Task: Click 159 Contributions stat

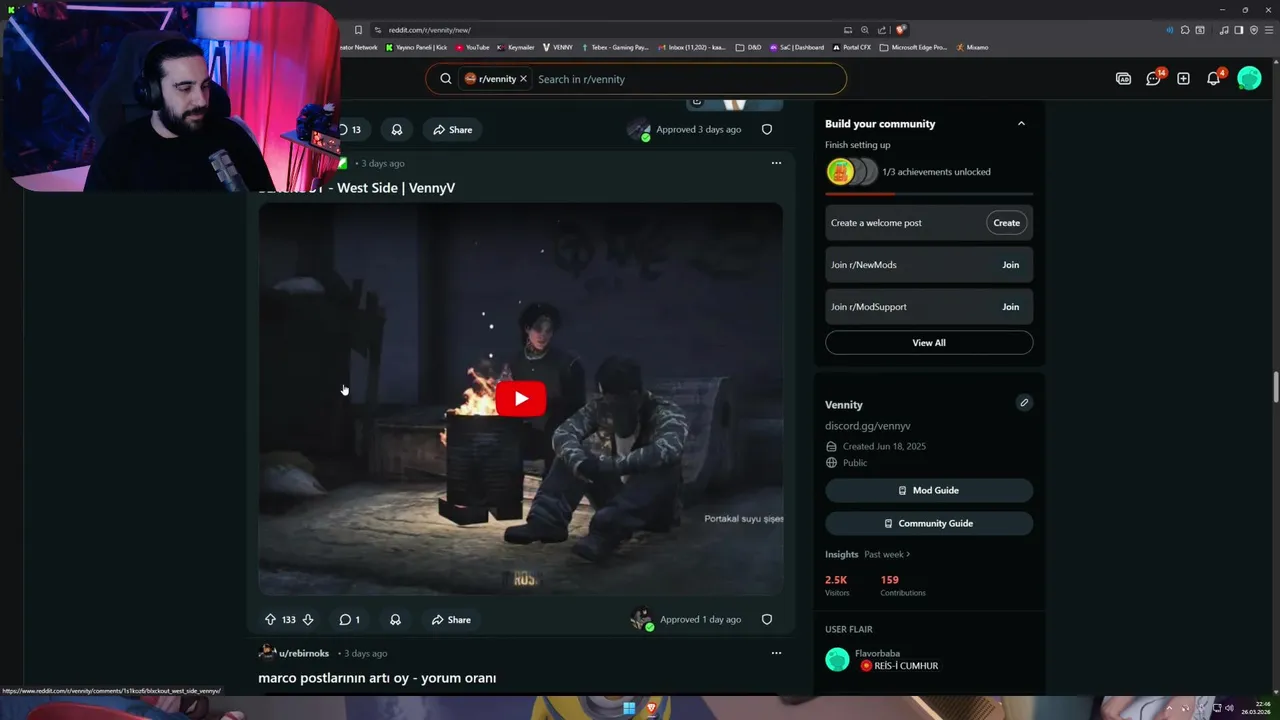Action: [903, 586]
